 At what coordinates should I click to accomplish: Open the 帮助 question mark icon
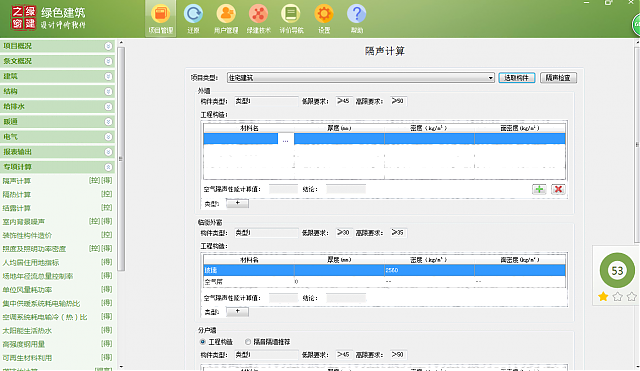(356, 19)
